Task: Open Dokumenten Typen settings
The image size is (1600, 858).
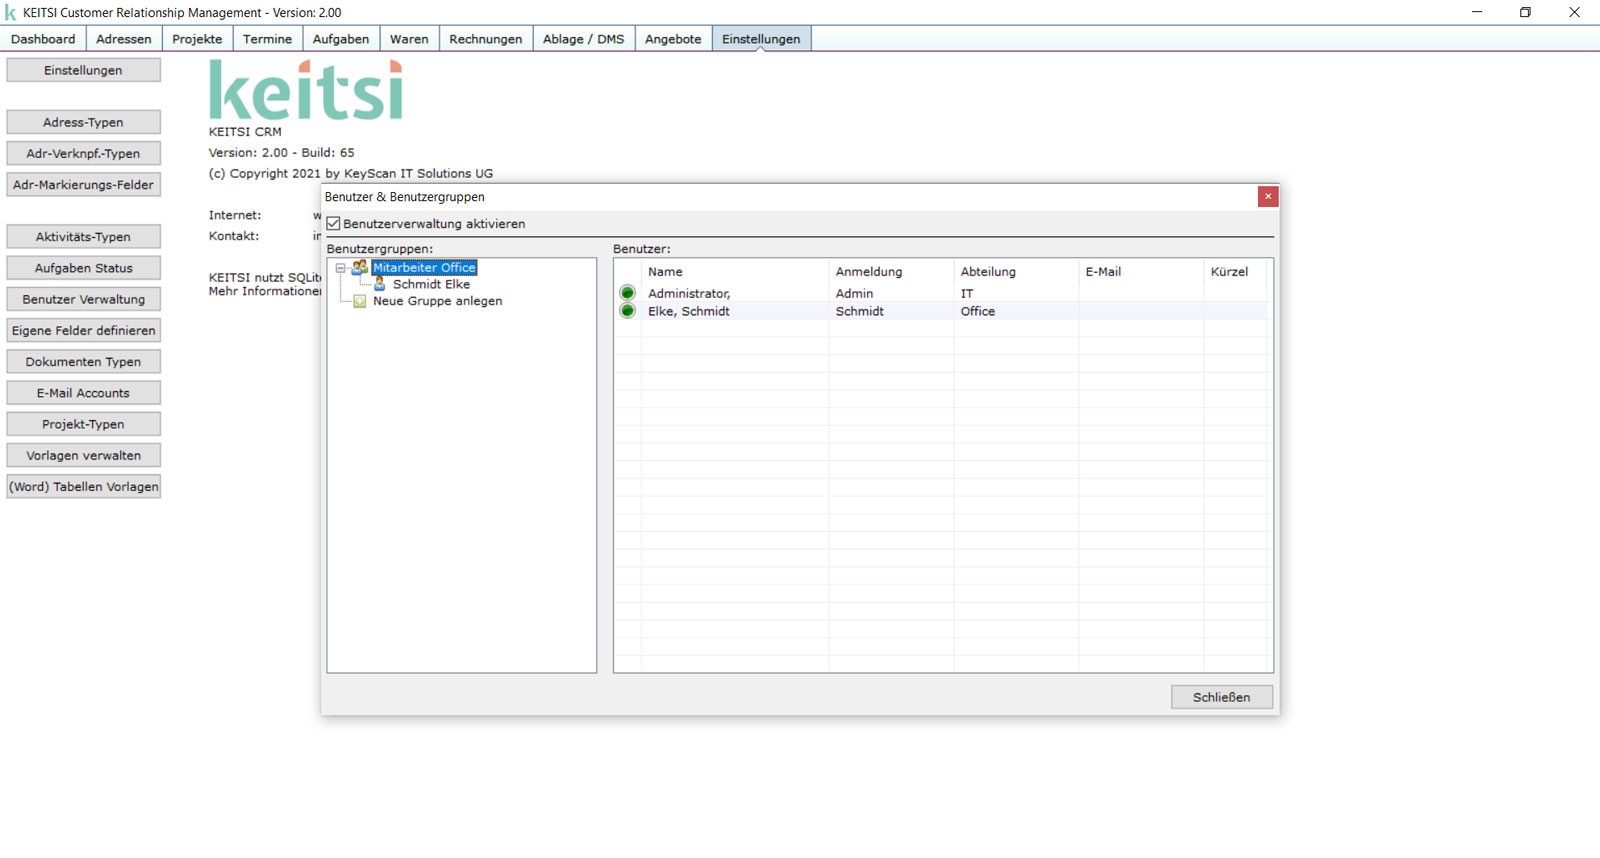Action: [83, 362]
